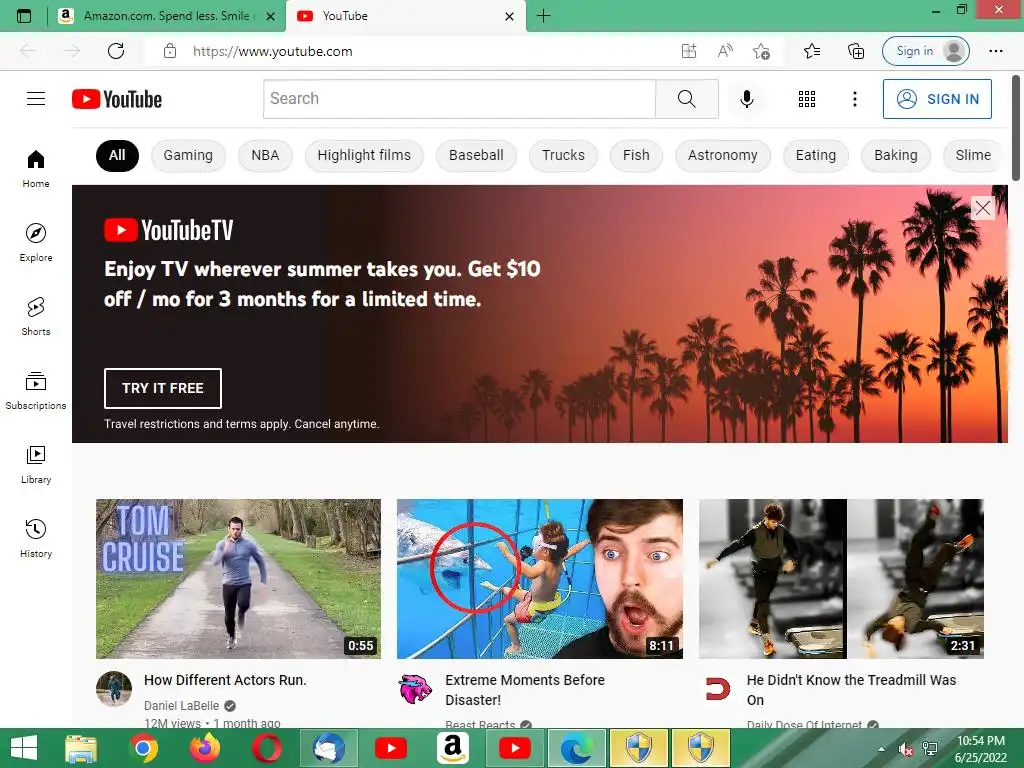Click the muted volume tray icon
The height and width of the screenshot is (768, 1024).
(906, 750)
